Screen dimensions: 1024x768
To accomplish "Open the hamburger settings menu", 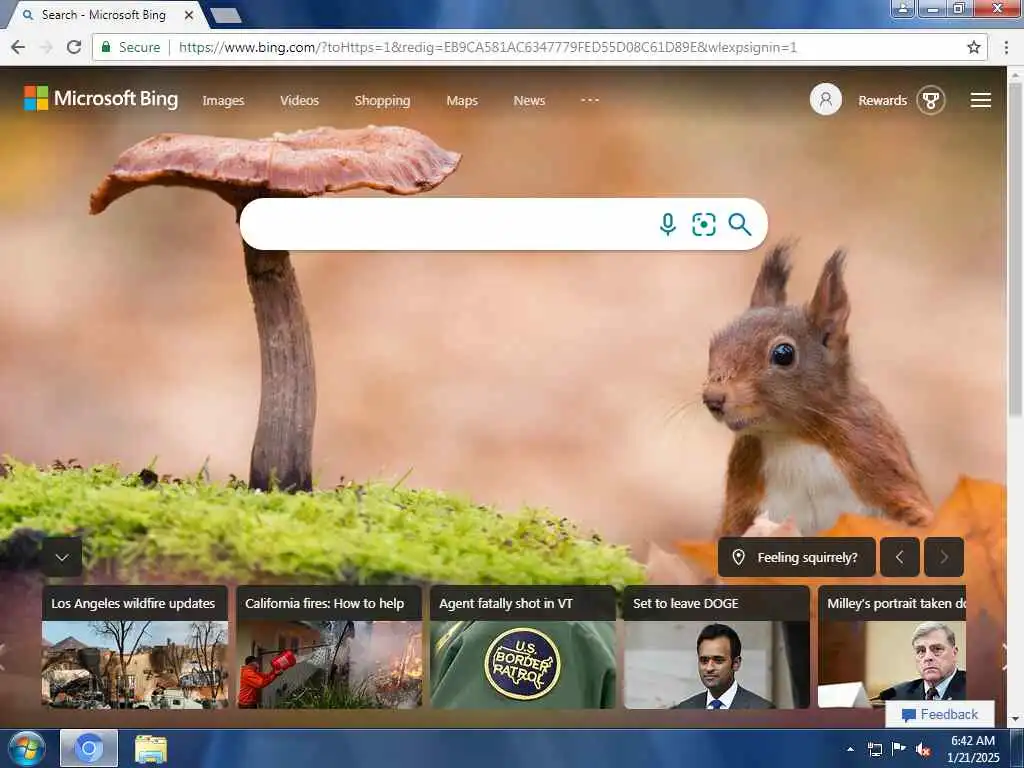I will (980, 100).
